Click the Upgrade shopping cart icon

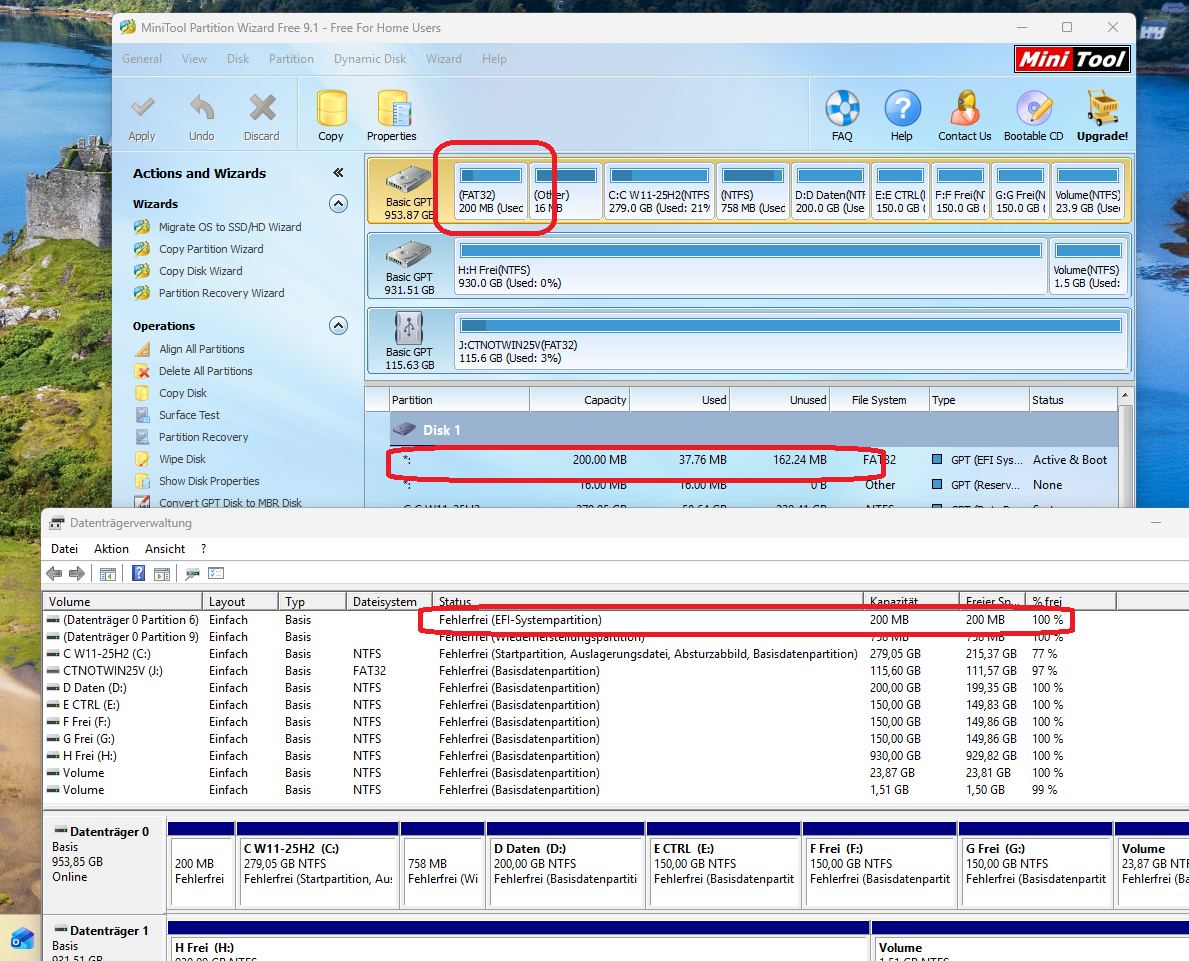1103,108
